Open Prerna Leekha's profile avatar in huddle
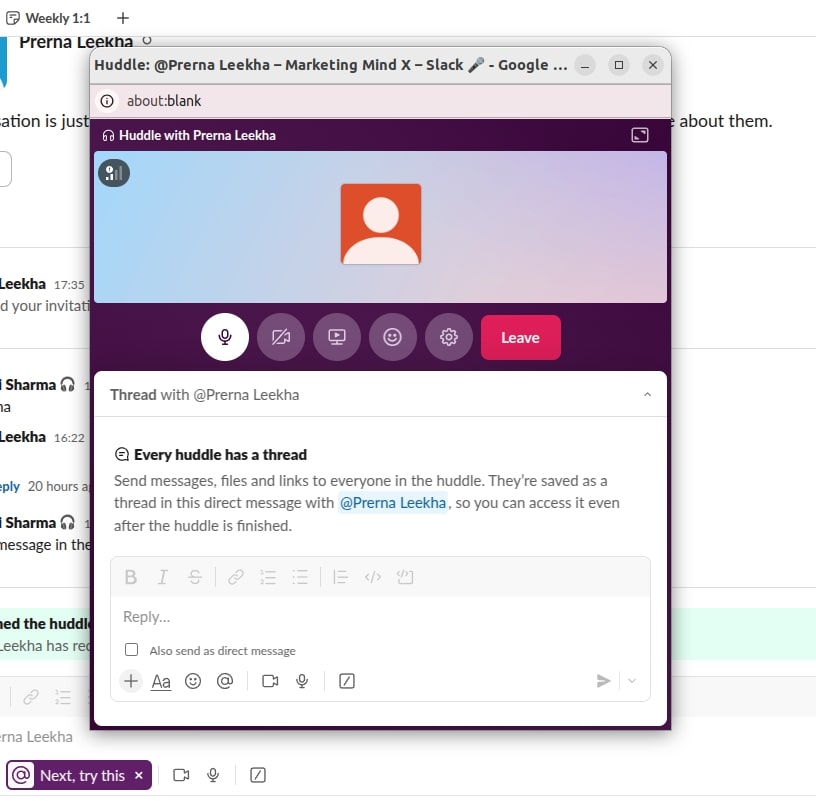The width and height of the screenshot is (816, 801). pyautogui.click(x=381, y=224)
